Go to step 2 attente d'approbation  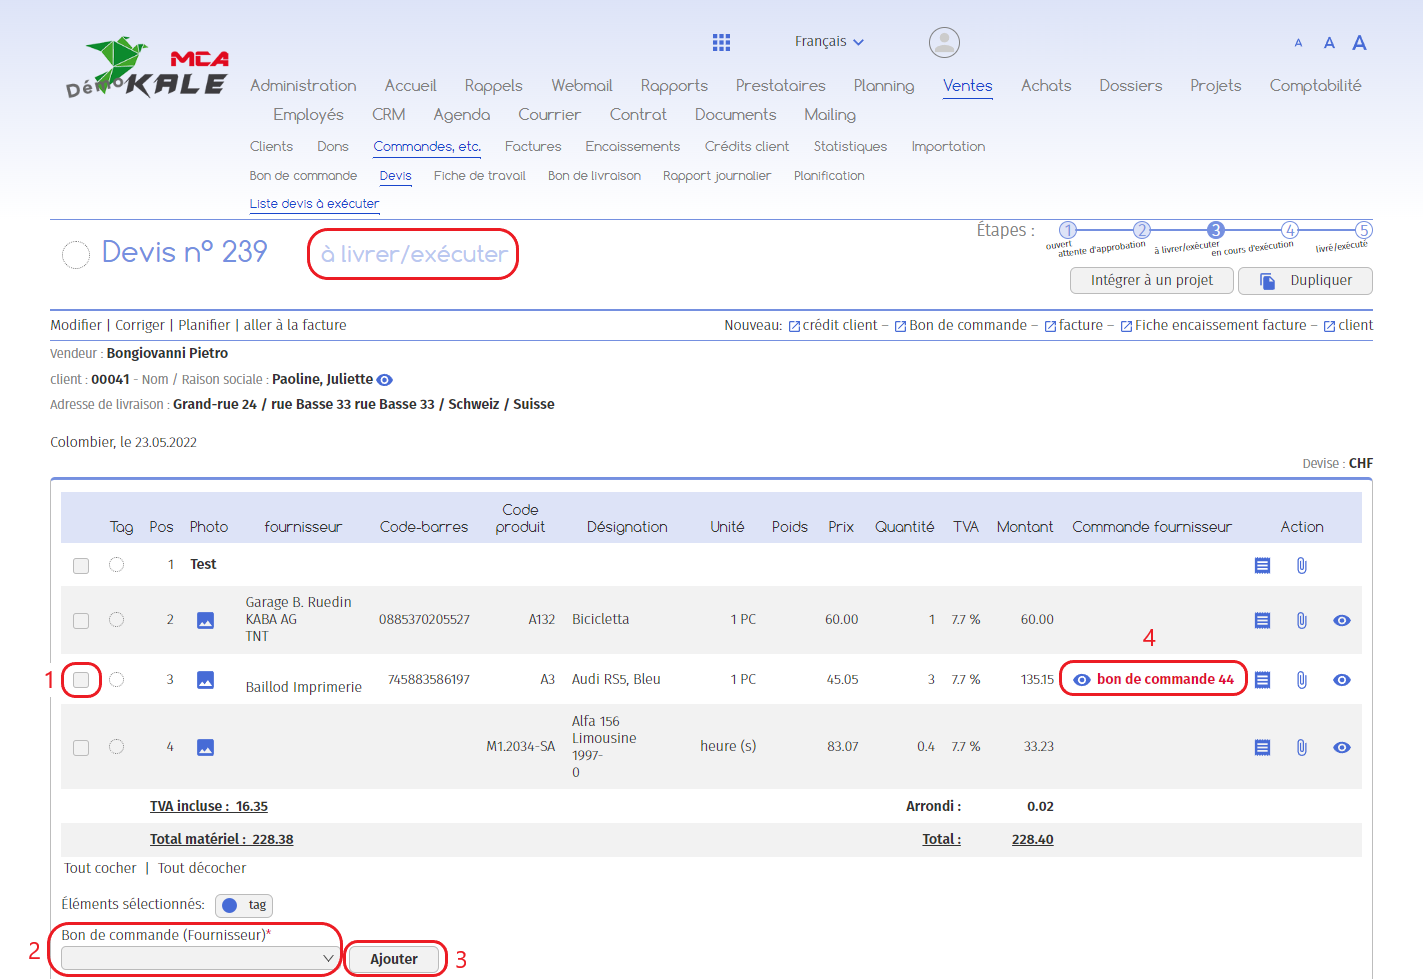[x=1141, y=230]
